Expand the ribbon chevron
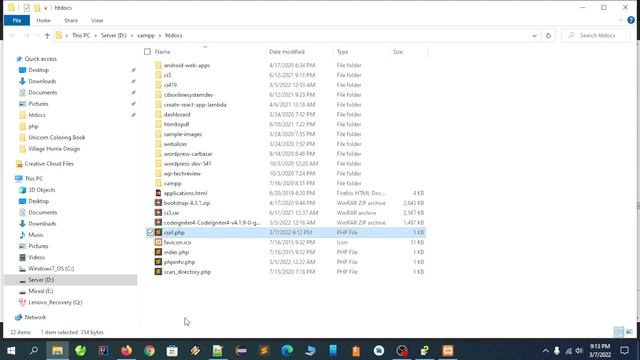Viewport: 640px width, 360px height. (x=620, y=20)
